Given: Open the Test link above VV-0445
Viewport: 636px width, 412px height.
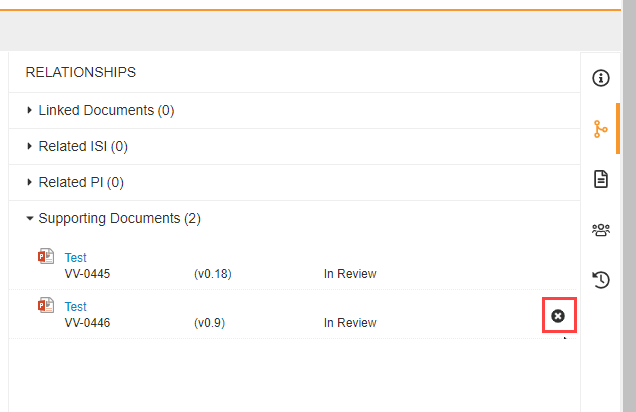Looking at the screenshot, I should (x=75, y=258).
